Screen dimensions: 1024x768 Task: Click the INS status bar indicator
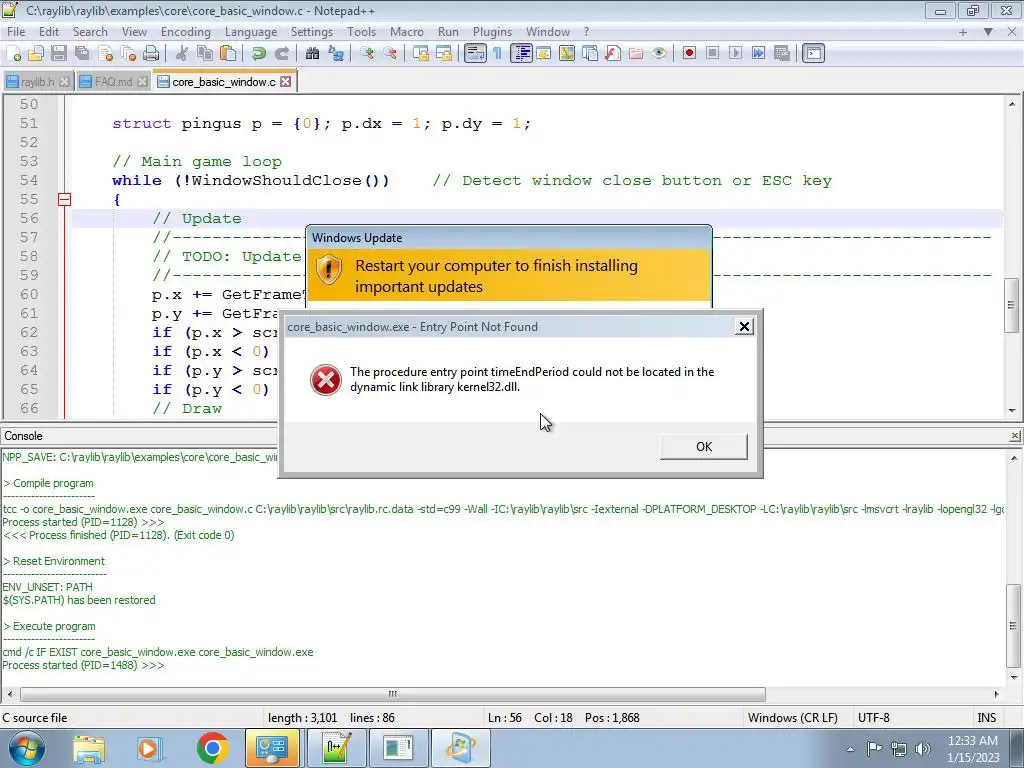tap(987, 718)
